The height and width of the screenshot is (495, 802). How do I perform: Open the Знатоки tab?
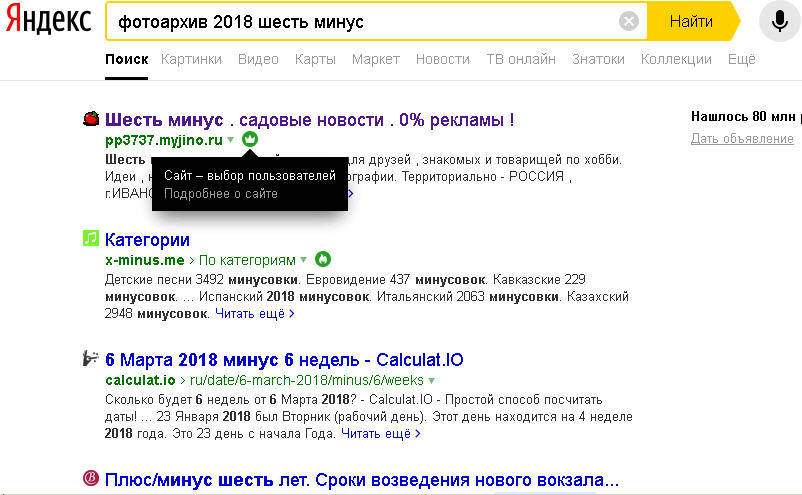598,59
